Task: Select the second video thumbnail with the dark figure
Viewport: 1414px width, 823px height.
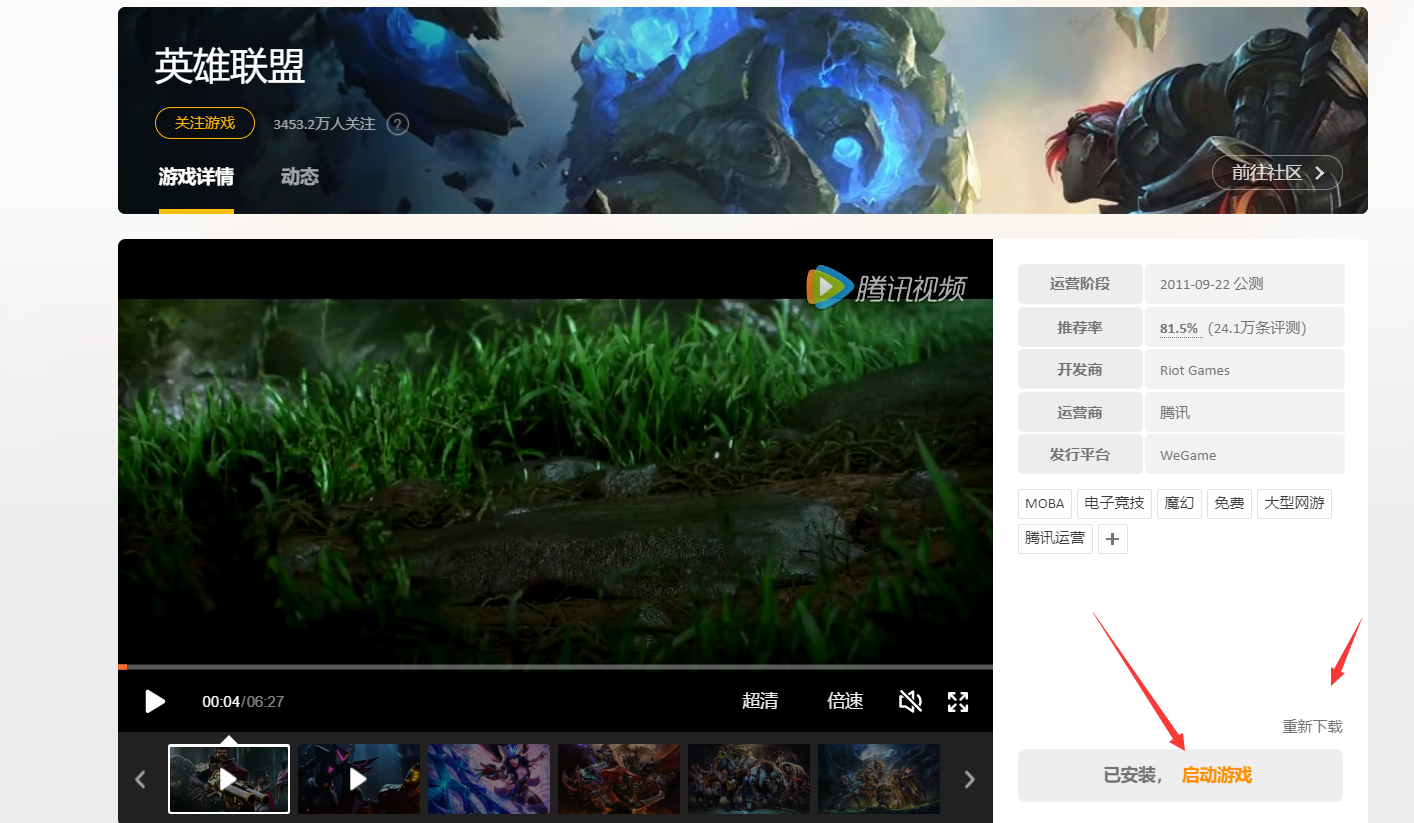Action: point(359,779)
